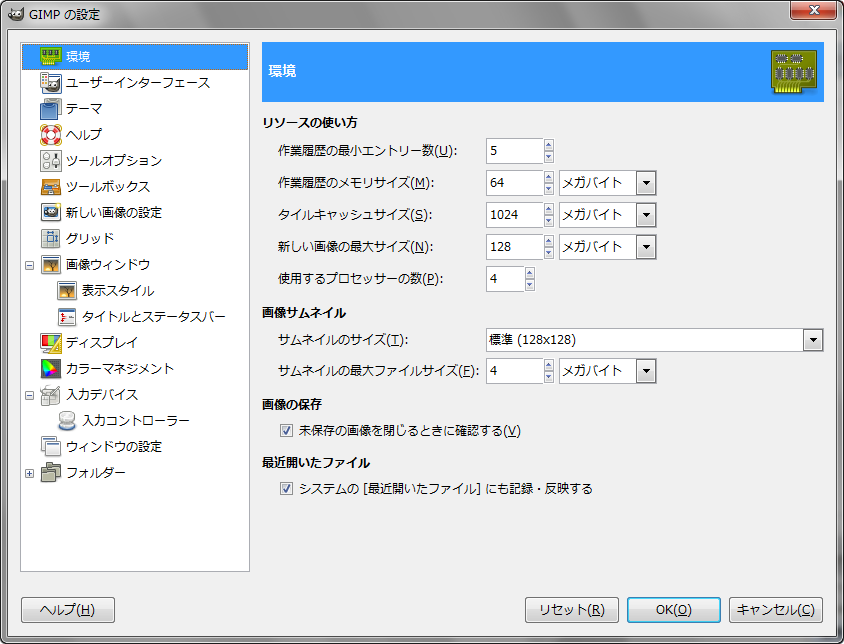Open the ユーザーインターフェース settings page icon
This screenshot has height=644, width=844.
coord(52,83)
